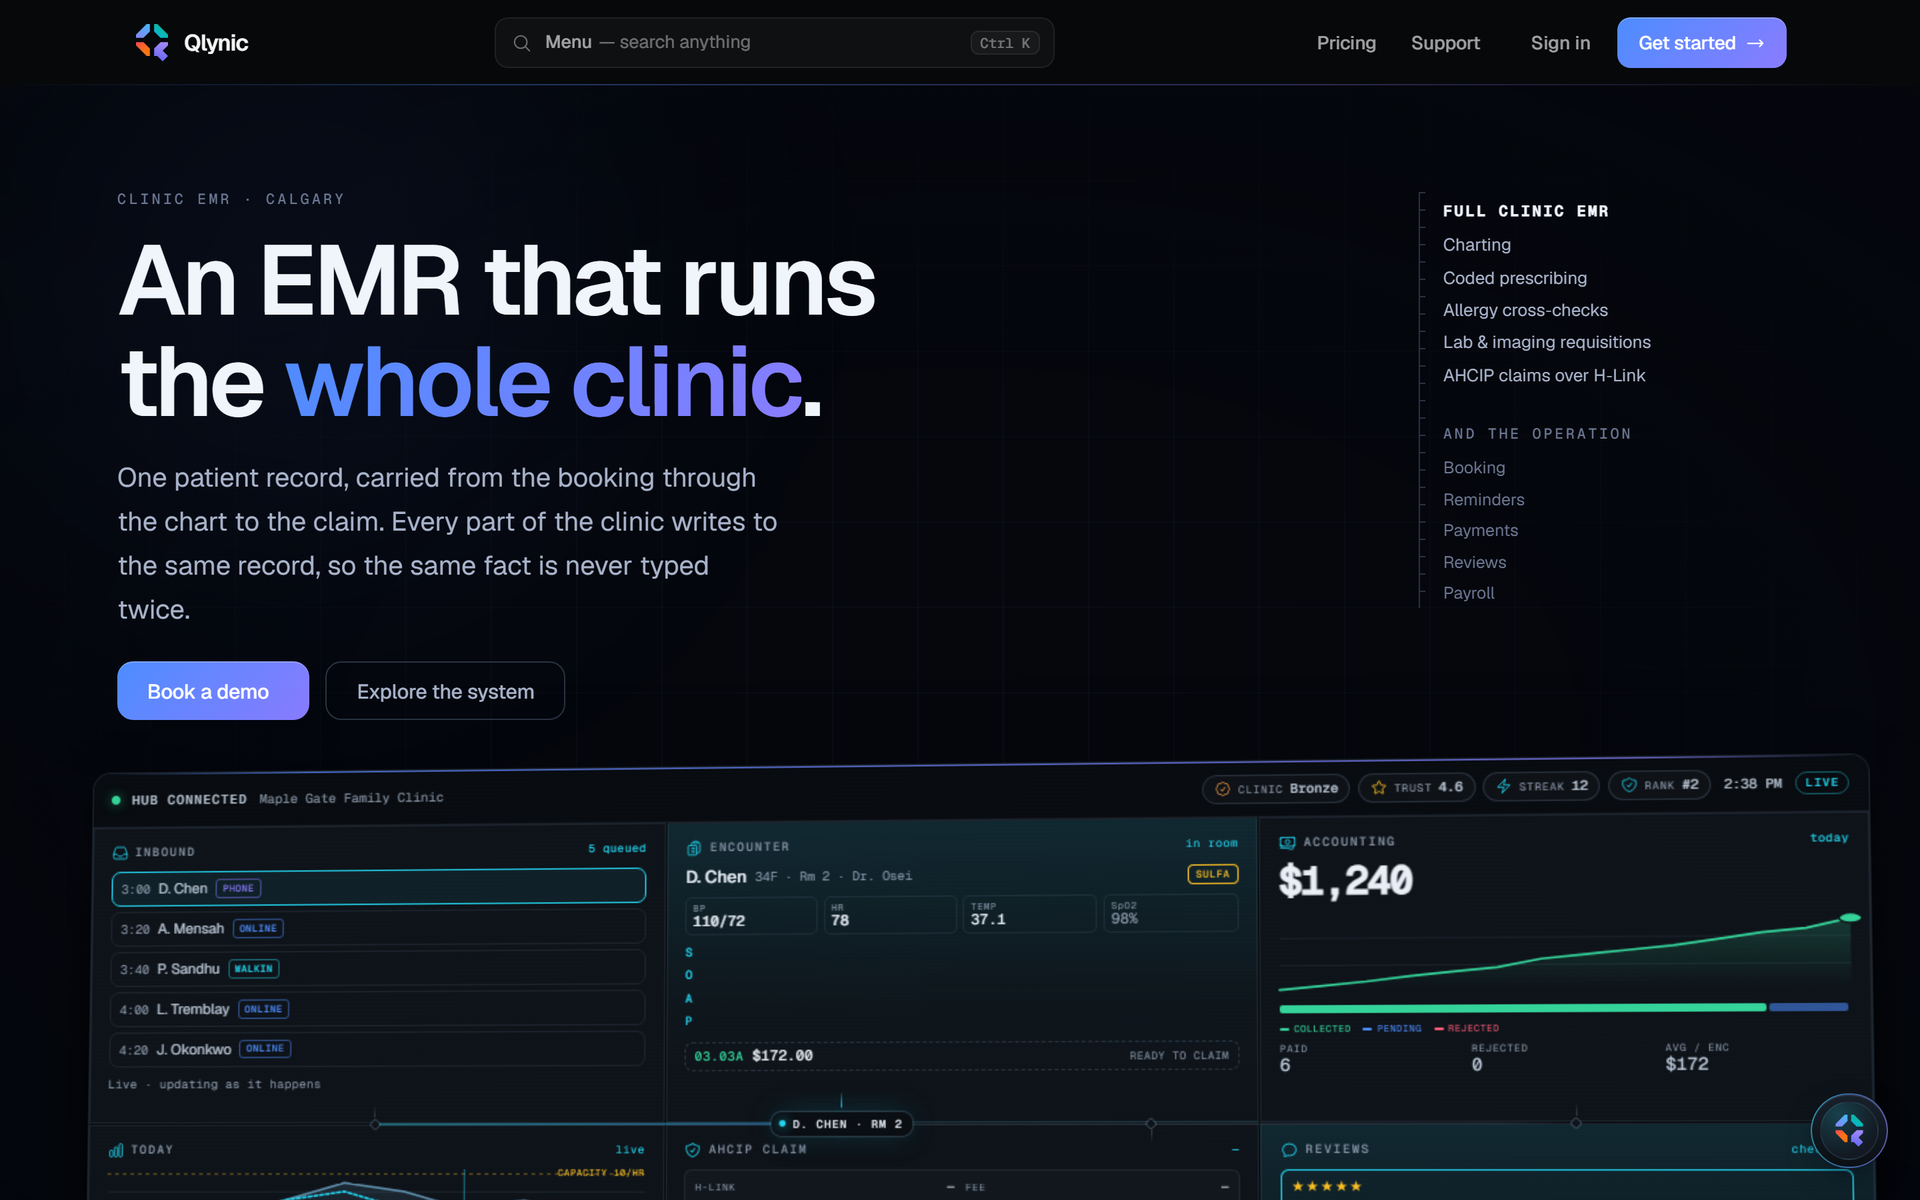Click the LIVE status pill
This screenshot has height=1200, width=1920.
[x=1821, y=783]
